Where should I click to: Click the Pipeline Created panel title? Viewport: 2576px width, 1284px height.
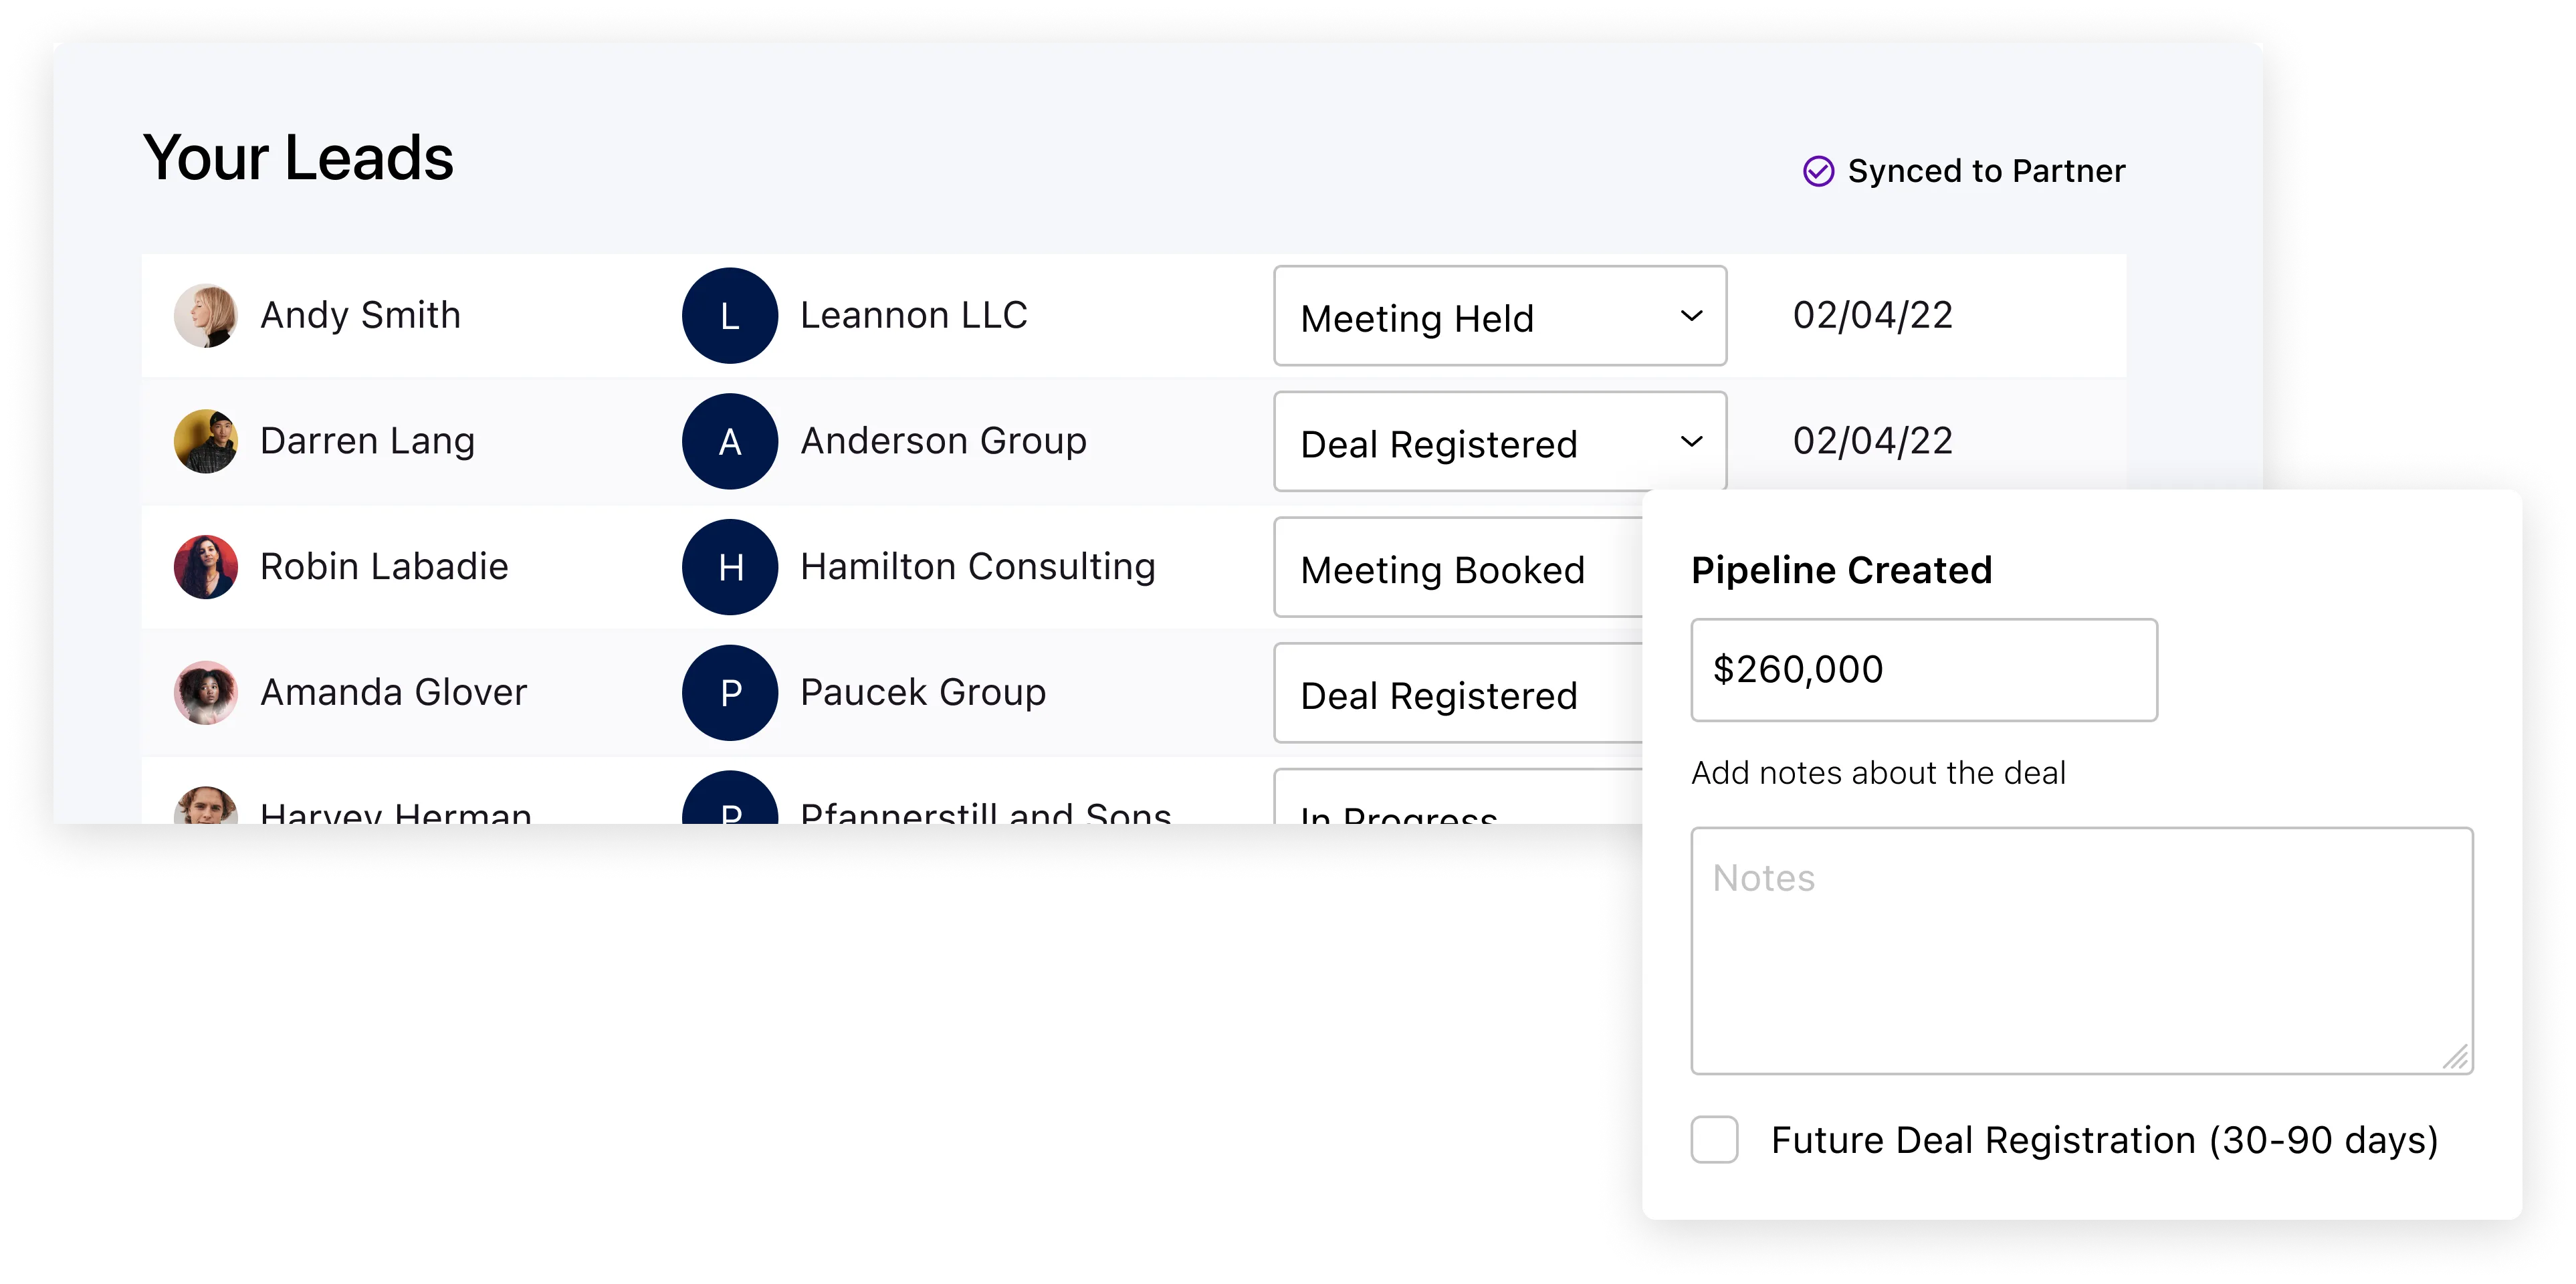1841,569
